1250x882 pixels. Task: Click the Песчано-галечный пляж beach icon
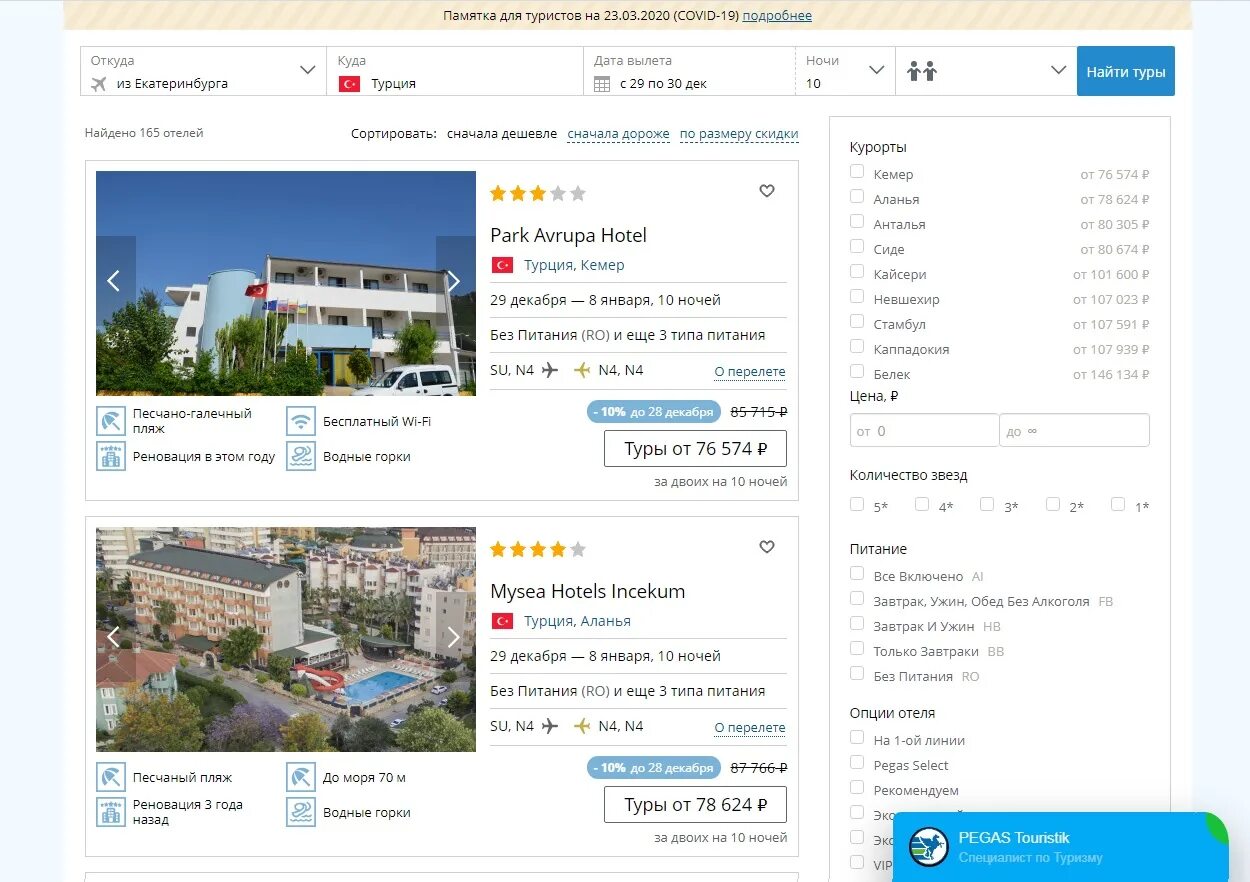point(111,421)
